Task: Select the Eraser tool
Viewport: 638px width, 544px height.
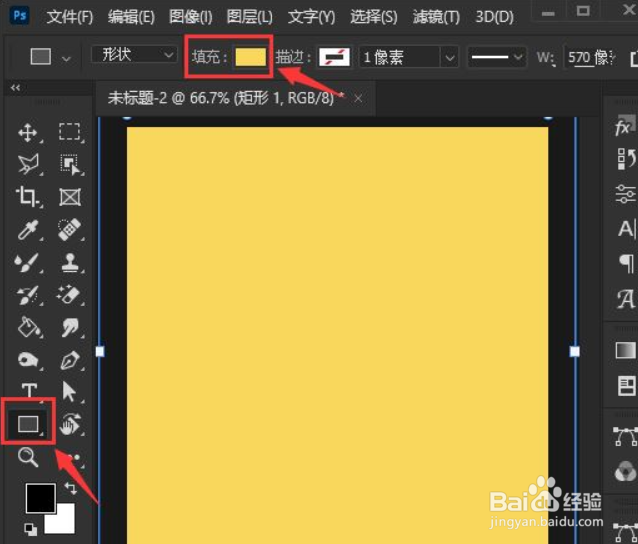Action: tap(69, 295)
